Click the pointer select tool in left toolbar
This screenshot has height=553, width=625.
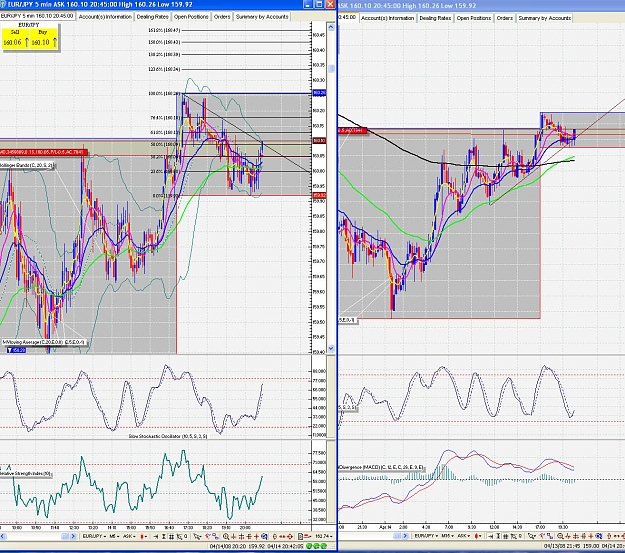pyautogui.click(x=197, y=536)
